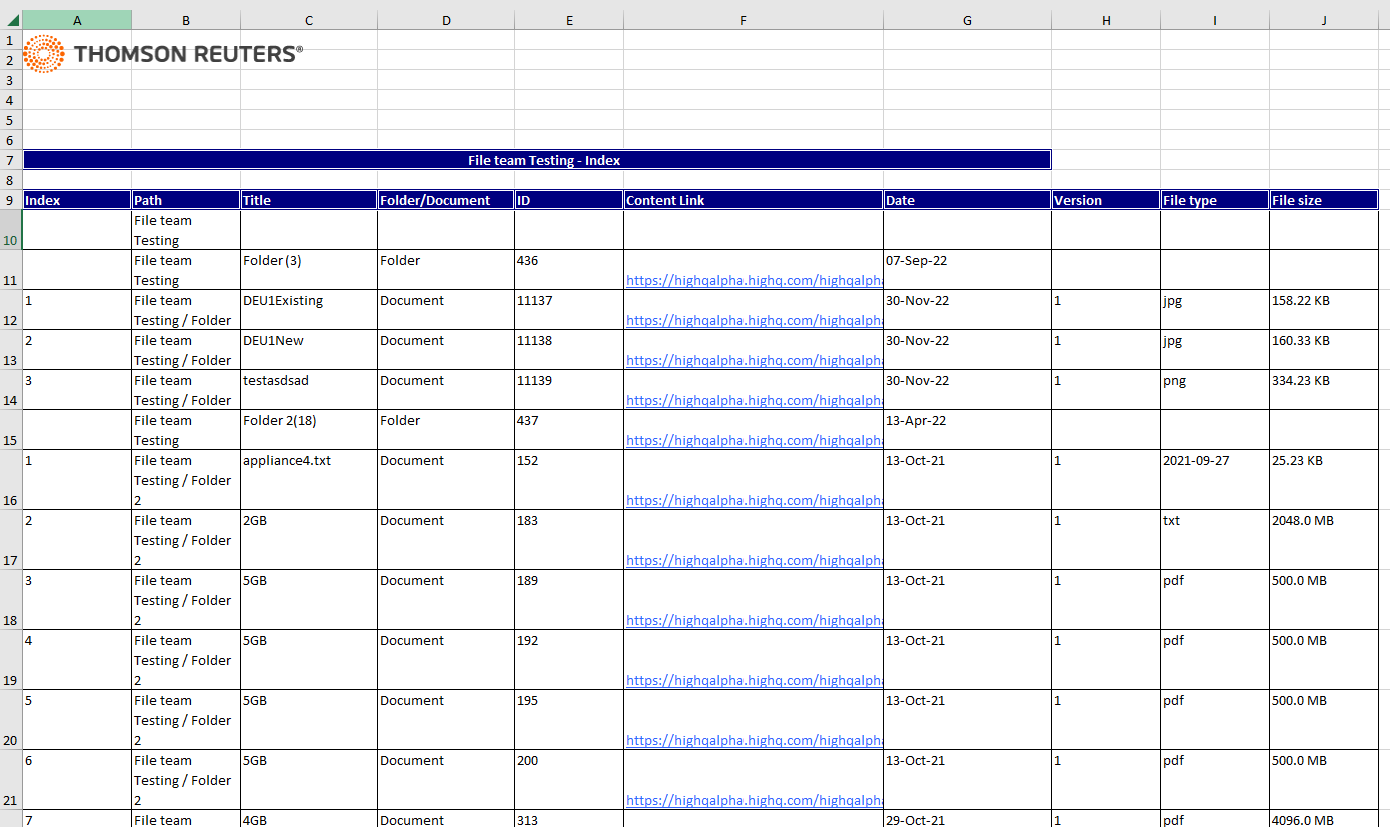Click the 'File size' header cell
This screenshot has height=827, width=1391.
pyautogui.click(x=1323, y=200)
